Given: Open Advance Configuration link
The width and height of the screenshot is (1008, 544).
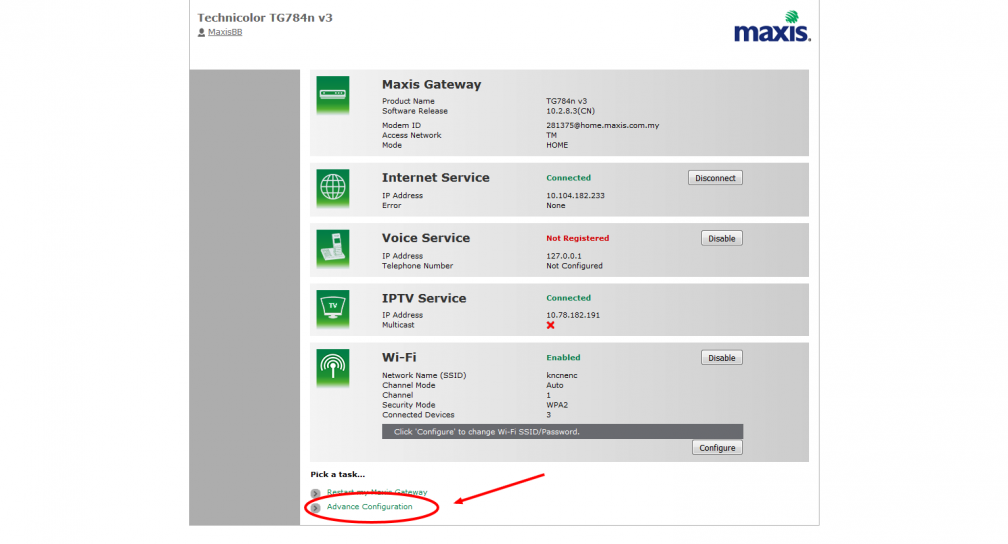Looking at the screenshot, I should (370, 507).
